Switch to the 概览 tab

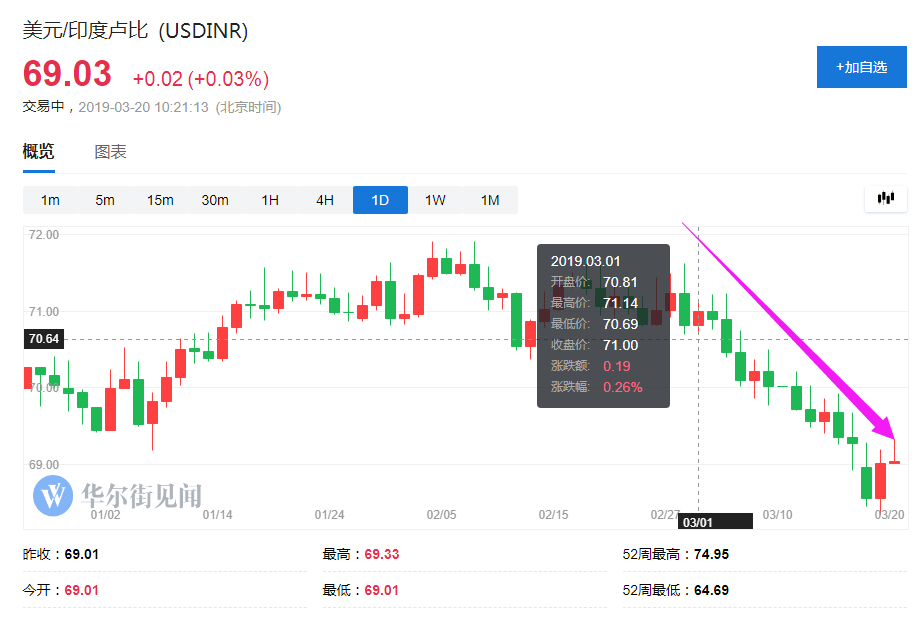pos(39,152)
